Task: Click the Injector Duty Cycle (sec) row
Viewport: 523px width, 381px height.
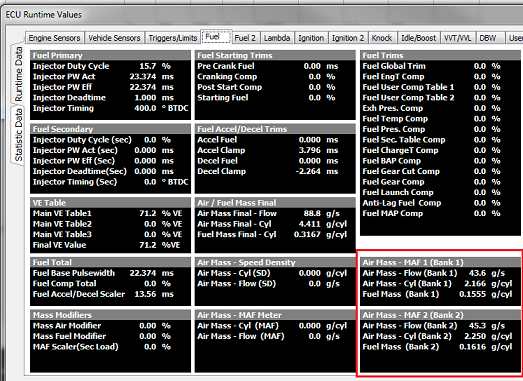Action: click(110, 140)
